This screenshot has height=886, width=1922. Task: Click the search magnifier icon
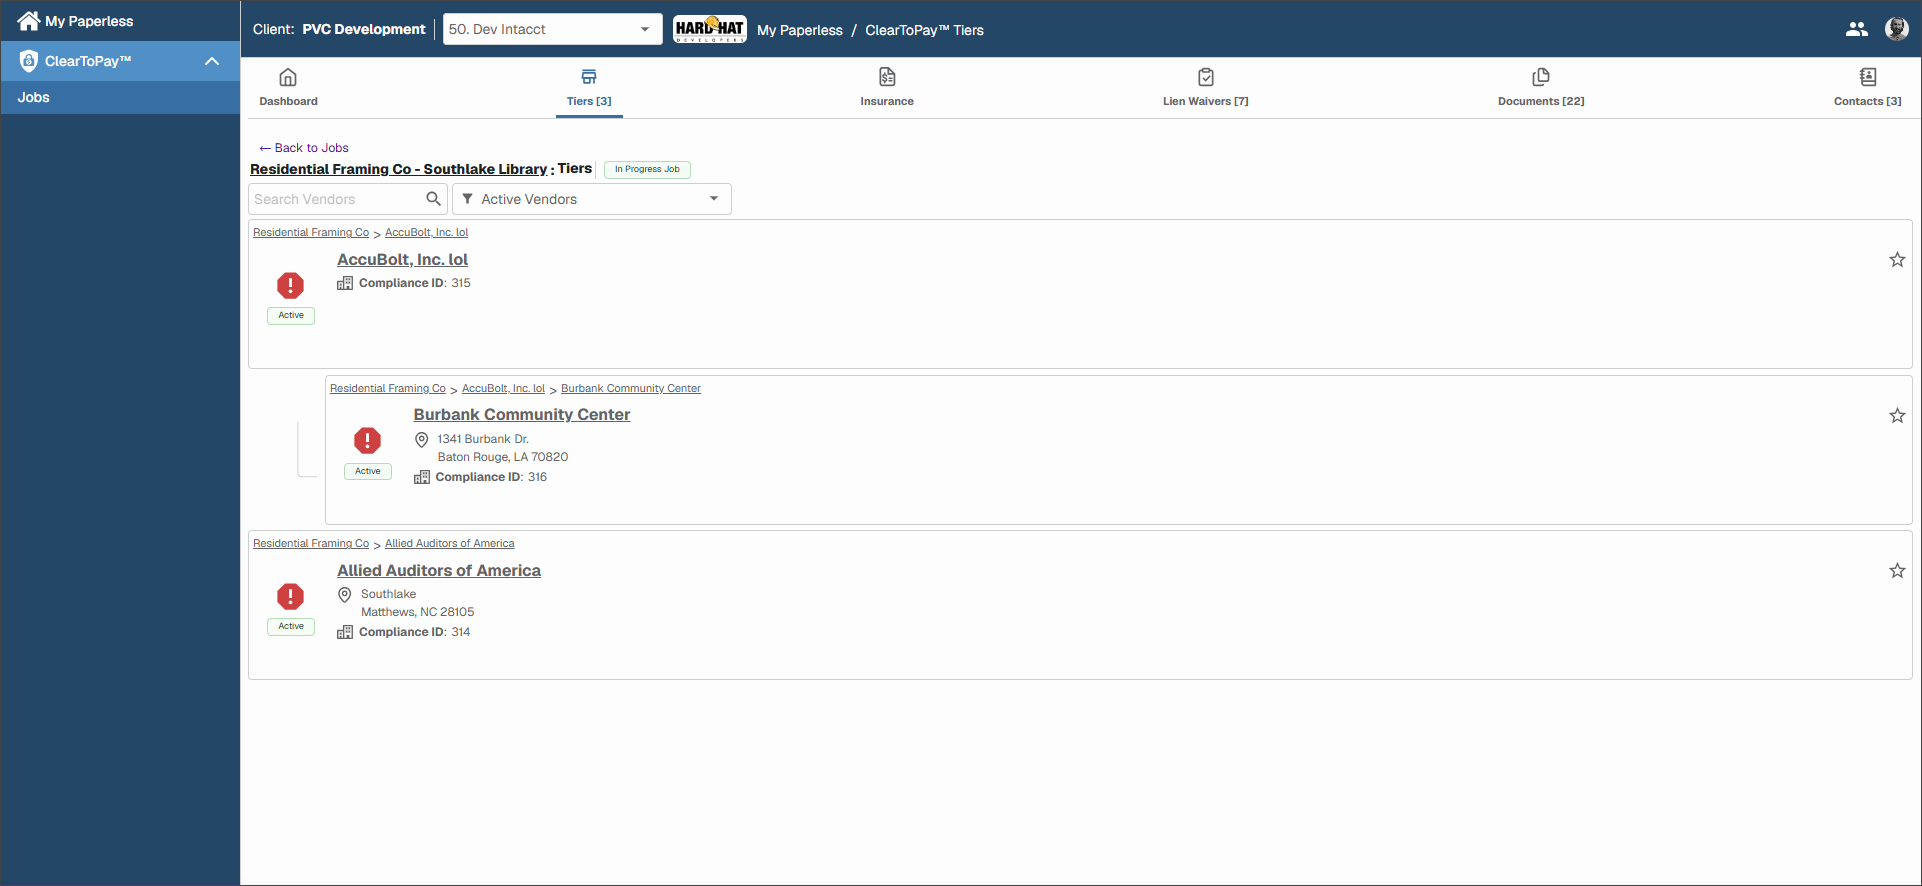[x=433, y=198]
